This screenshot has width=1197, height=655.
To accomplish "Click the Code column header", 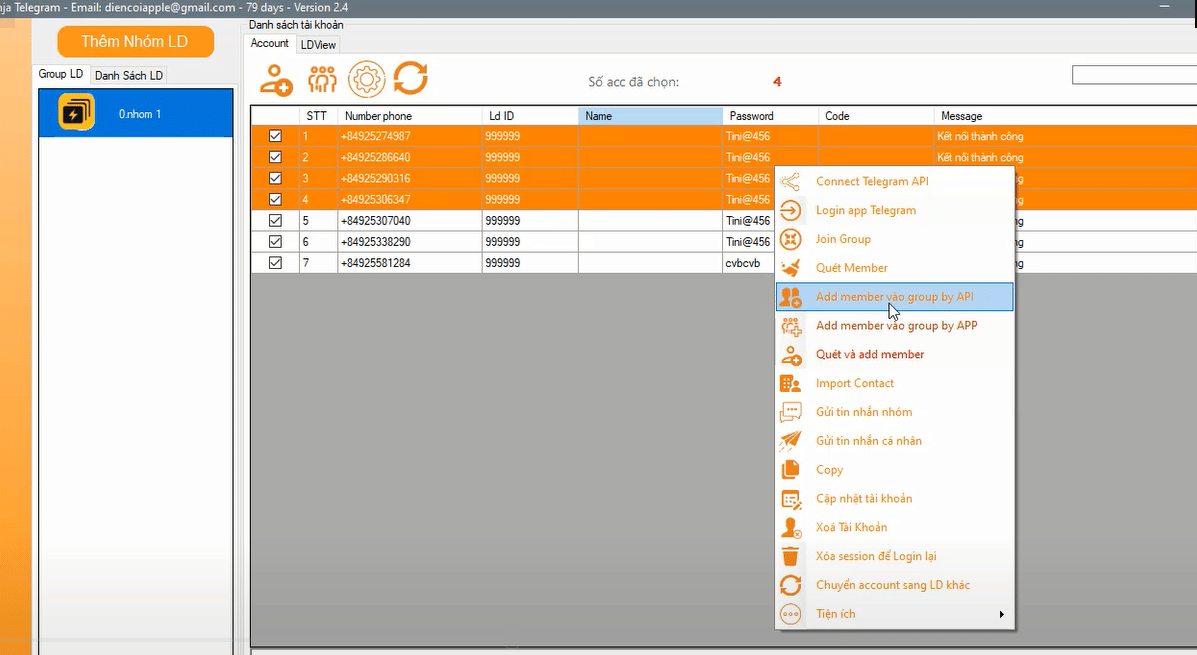I will click(876, 116).
